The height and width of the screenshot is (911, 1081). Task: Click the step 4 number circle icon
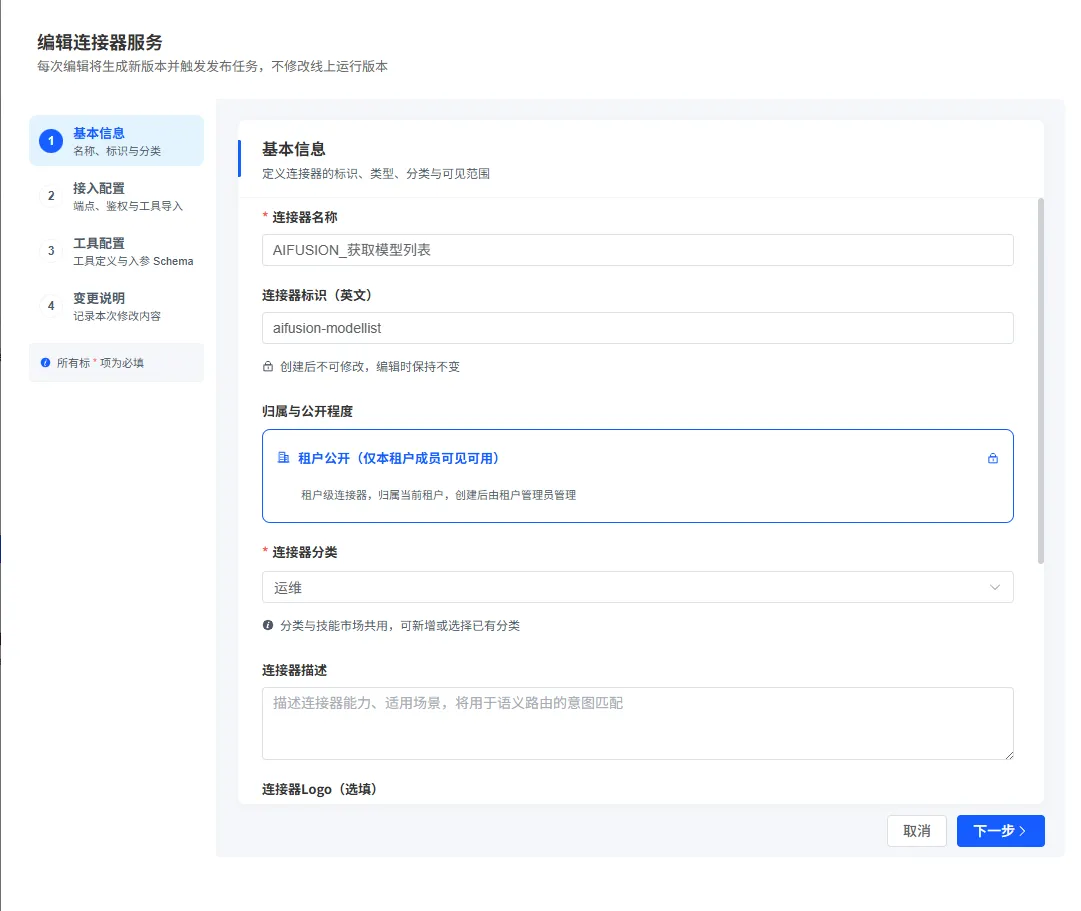[x=50, y=306]
